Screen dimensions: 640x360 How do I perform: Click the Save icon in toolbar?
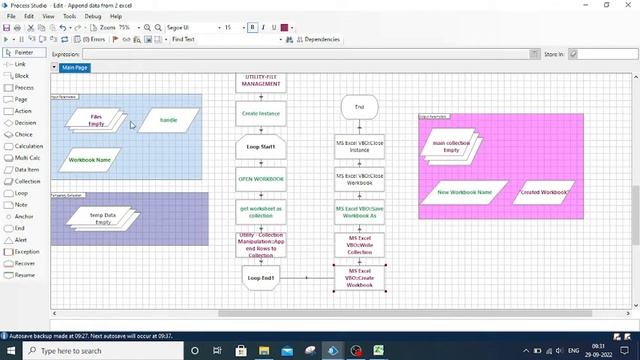[x=6, y=28]
